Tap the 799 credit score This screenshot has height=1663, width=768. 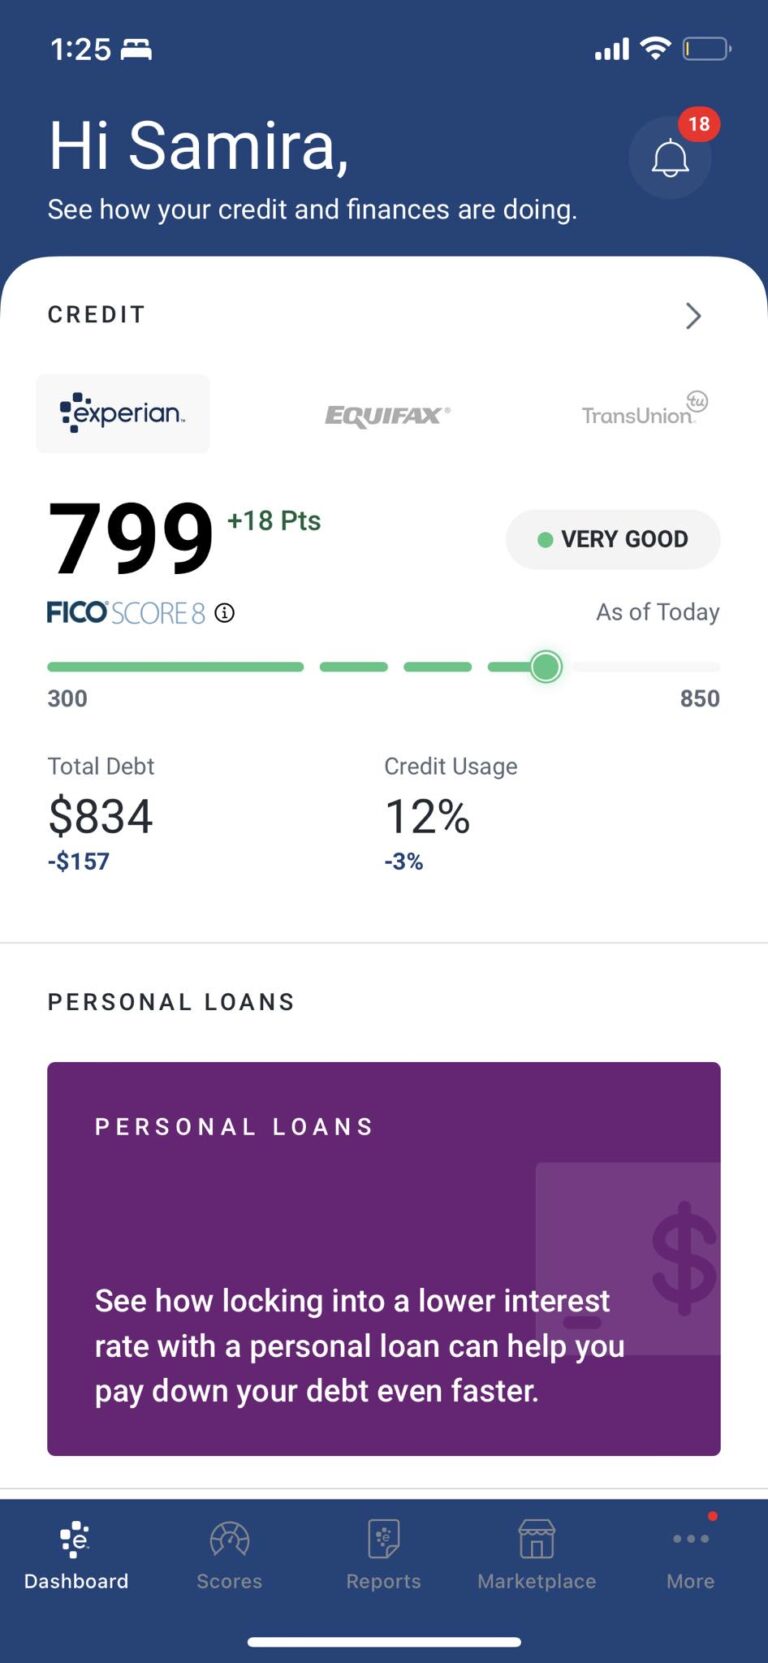tap(131, 539)
